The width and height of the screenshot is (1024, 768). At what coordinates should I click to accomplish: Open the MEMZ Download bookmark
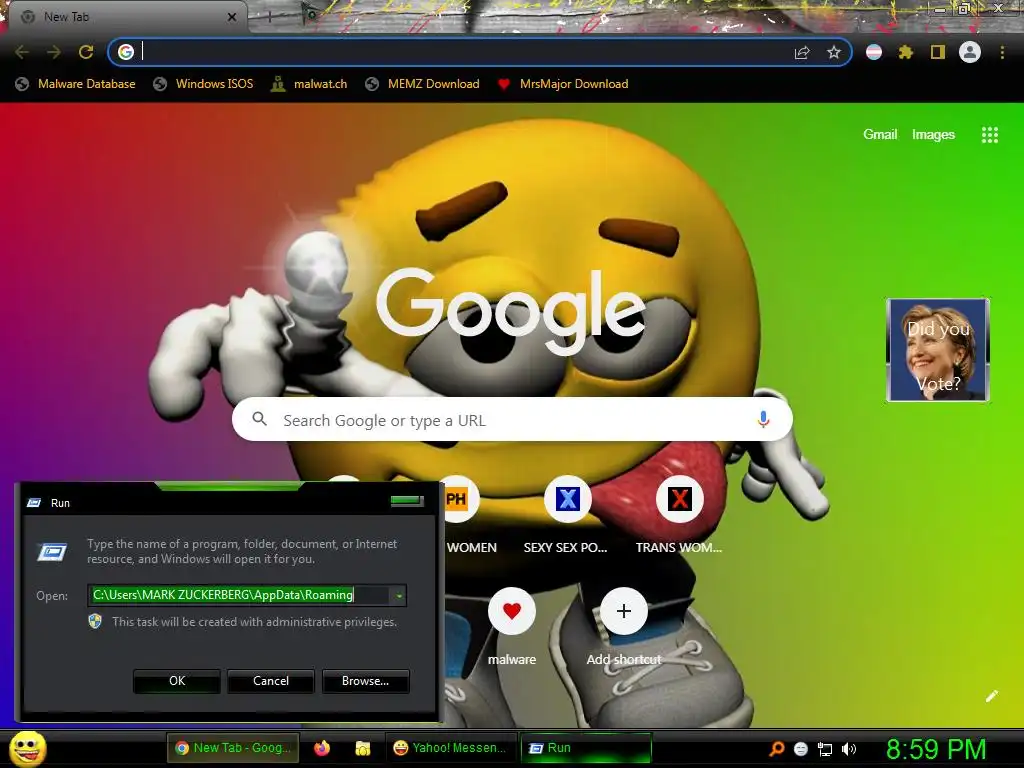coord(423,84)
